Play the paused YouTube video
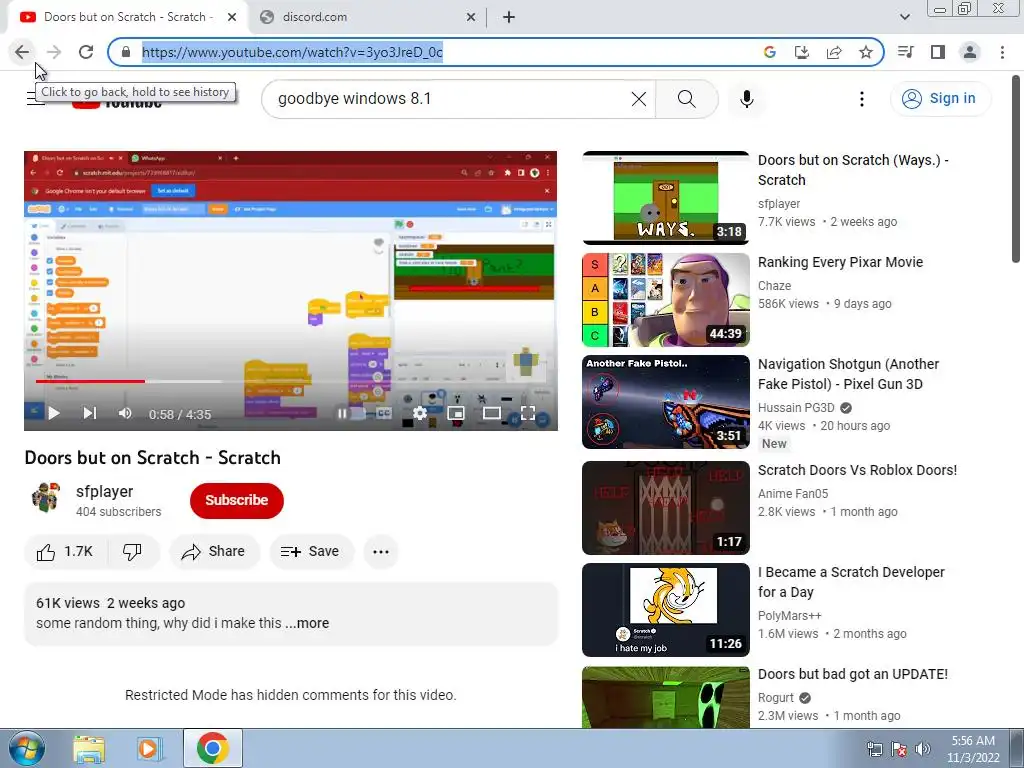The image size is (1024, 768). tap(54, 413)
